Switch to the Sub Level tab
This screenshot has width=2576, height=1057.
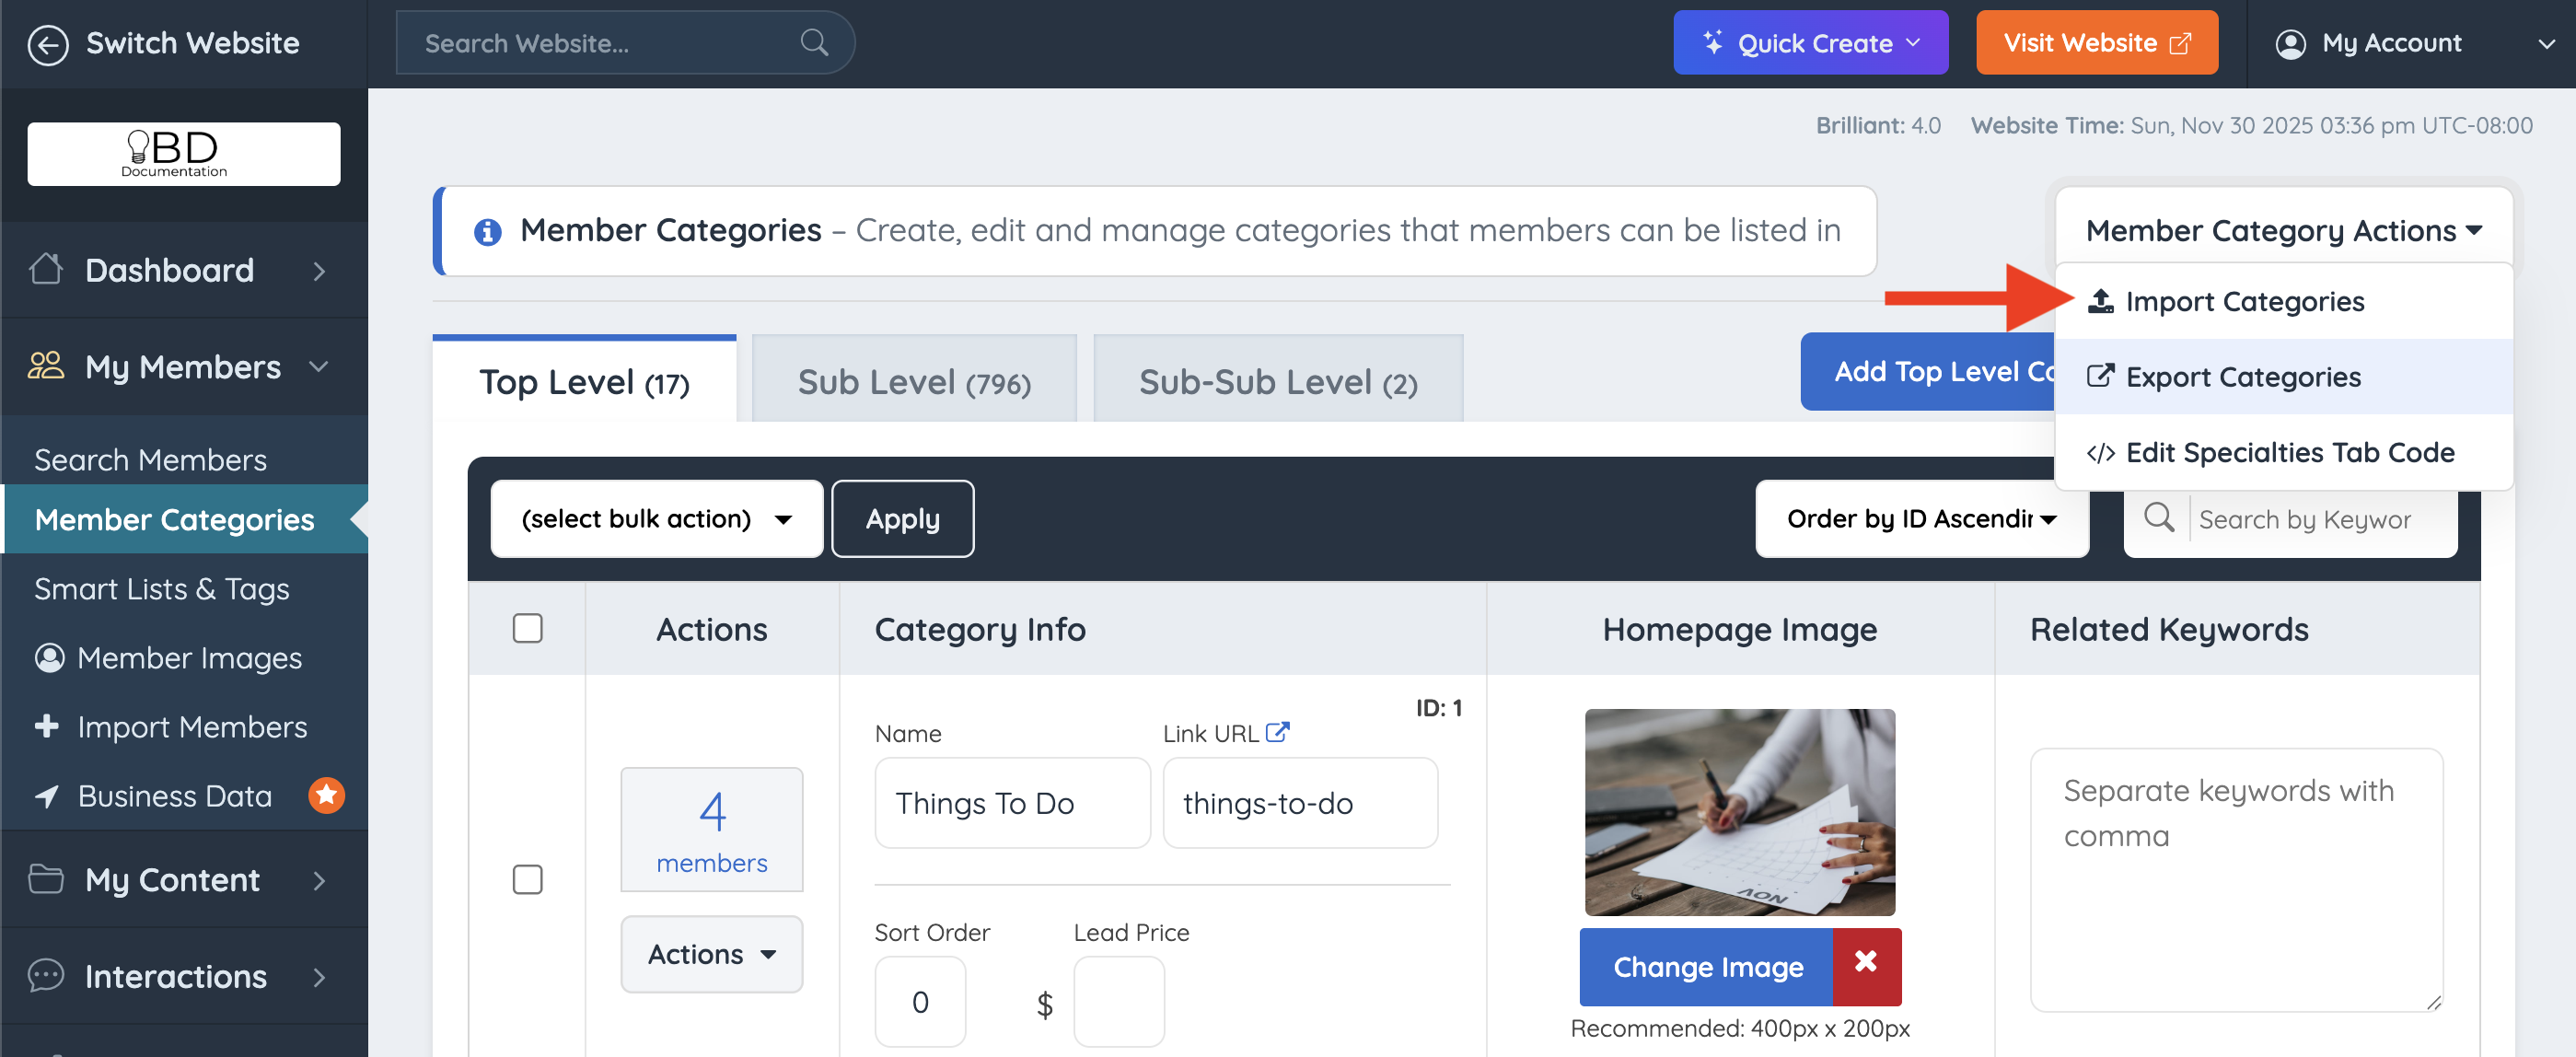pyautogui.click(x=913, y=382)
